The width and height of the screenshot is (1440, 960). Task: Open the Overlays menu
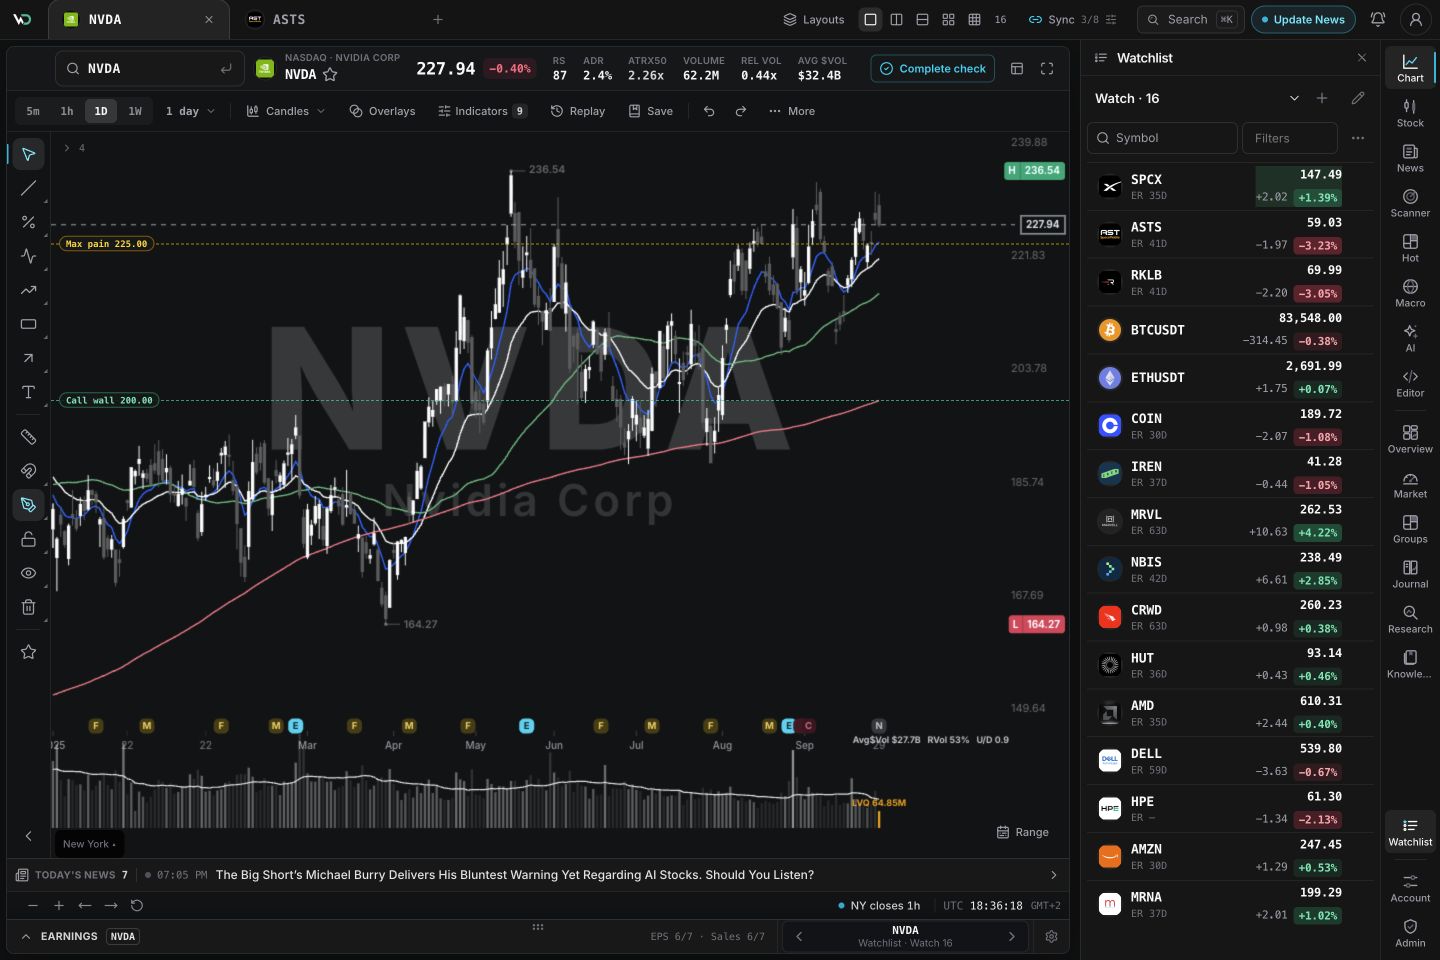click(x=382, y=111)
